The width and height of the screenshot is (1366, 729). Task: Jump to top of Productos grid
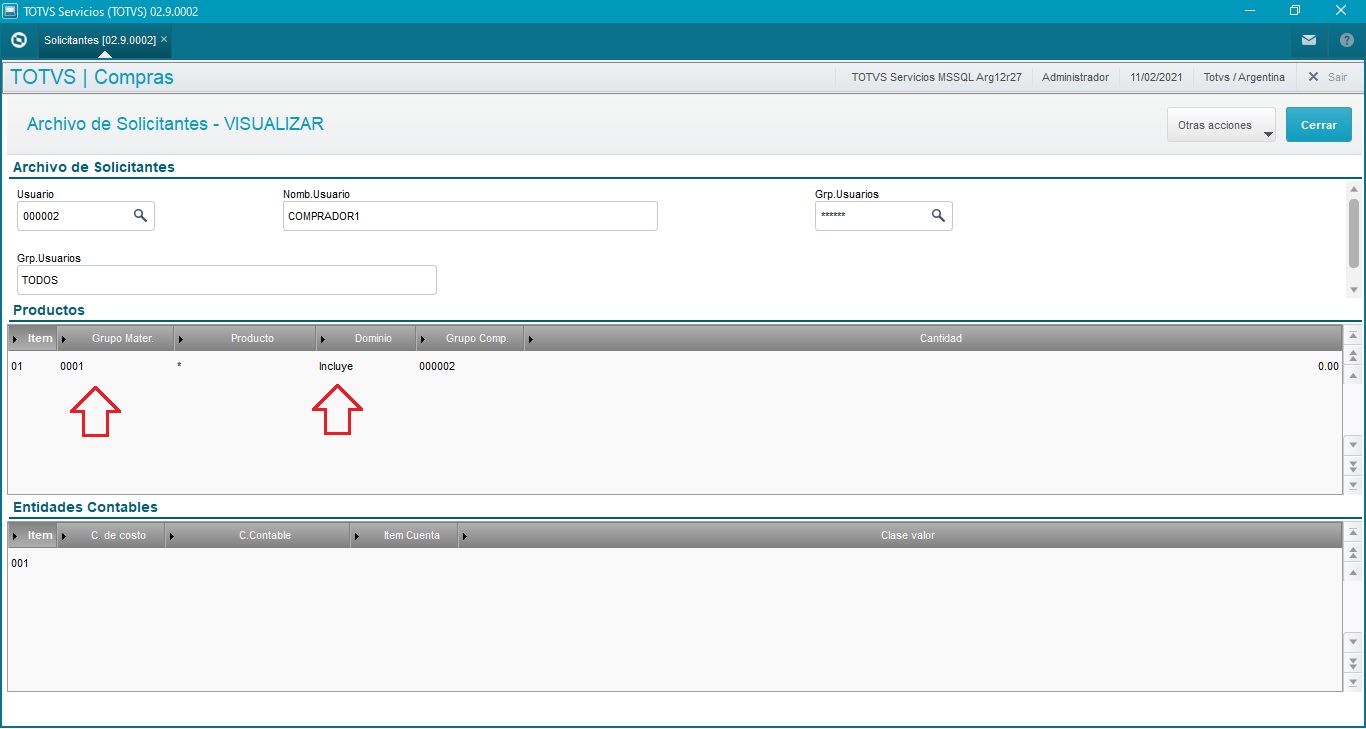click(x=1354, y=336)
